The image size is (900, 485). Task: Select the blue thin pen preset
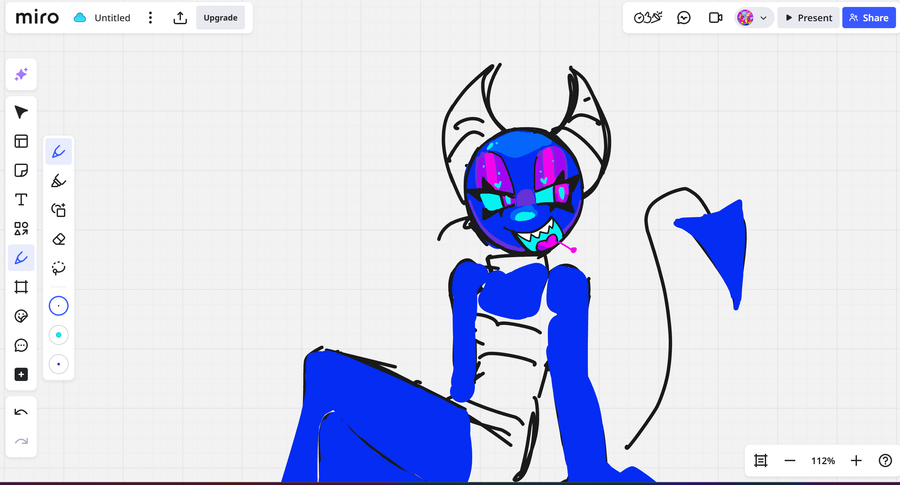pyautogui.click(x=59, y=306)
